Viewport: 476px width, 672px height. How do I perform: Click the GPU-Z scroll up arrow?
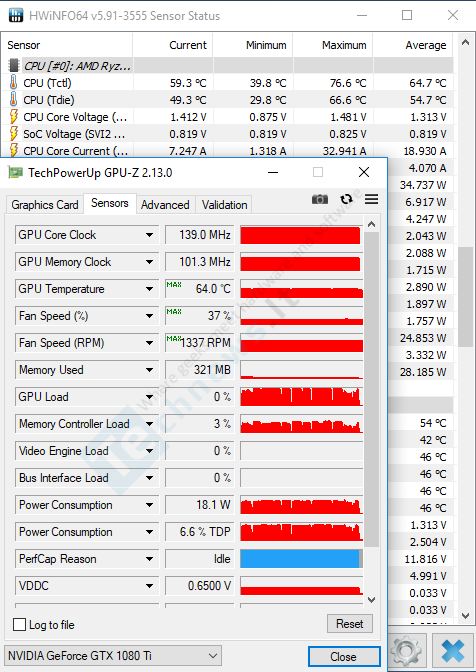(372, 224)
